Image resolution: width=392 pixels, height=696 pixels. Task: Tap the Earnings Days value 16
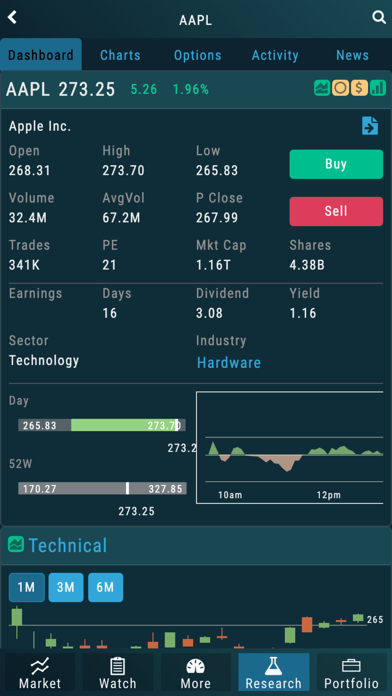click(x=110, y=313)
